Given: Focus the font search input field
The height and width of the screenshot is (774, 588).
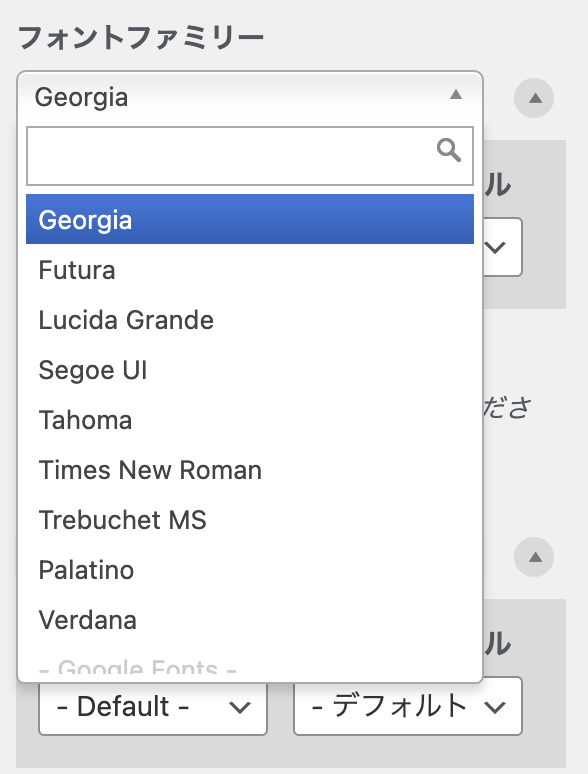Looking at the screenshot, I should click(250, 156).
